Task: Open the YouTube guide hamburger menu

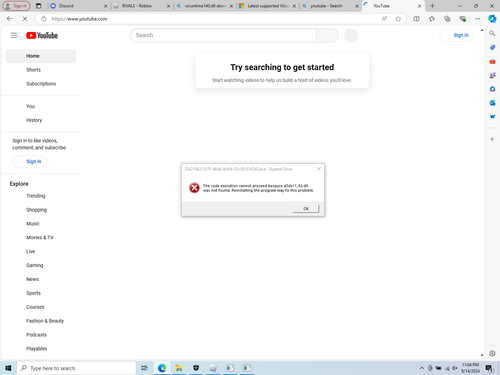Action: point(14,35)
